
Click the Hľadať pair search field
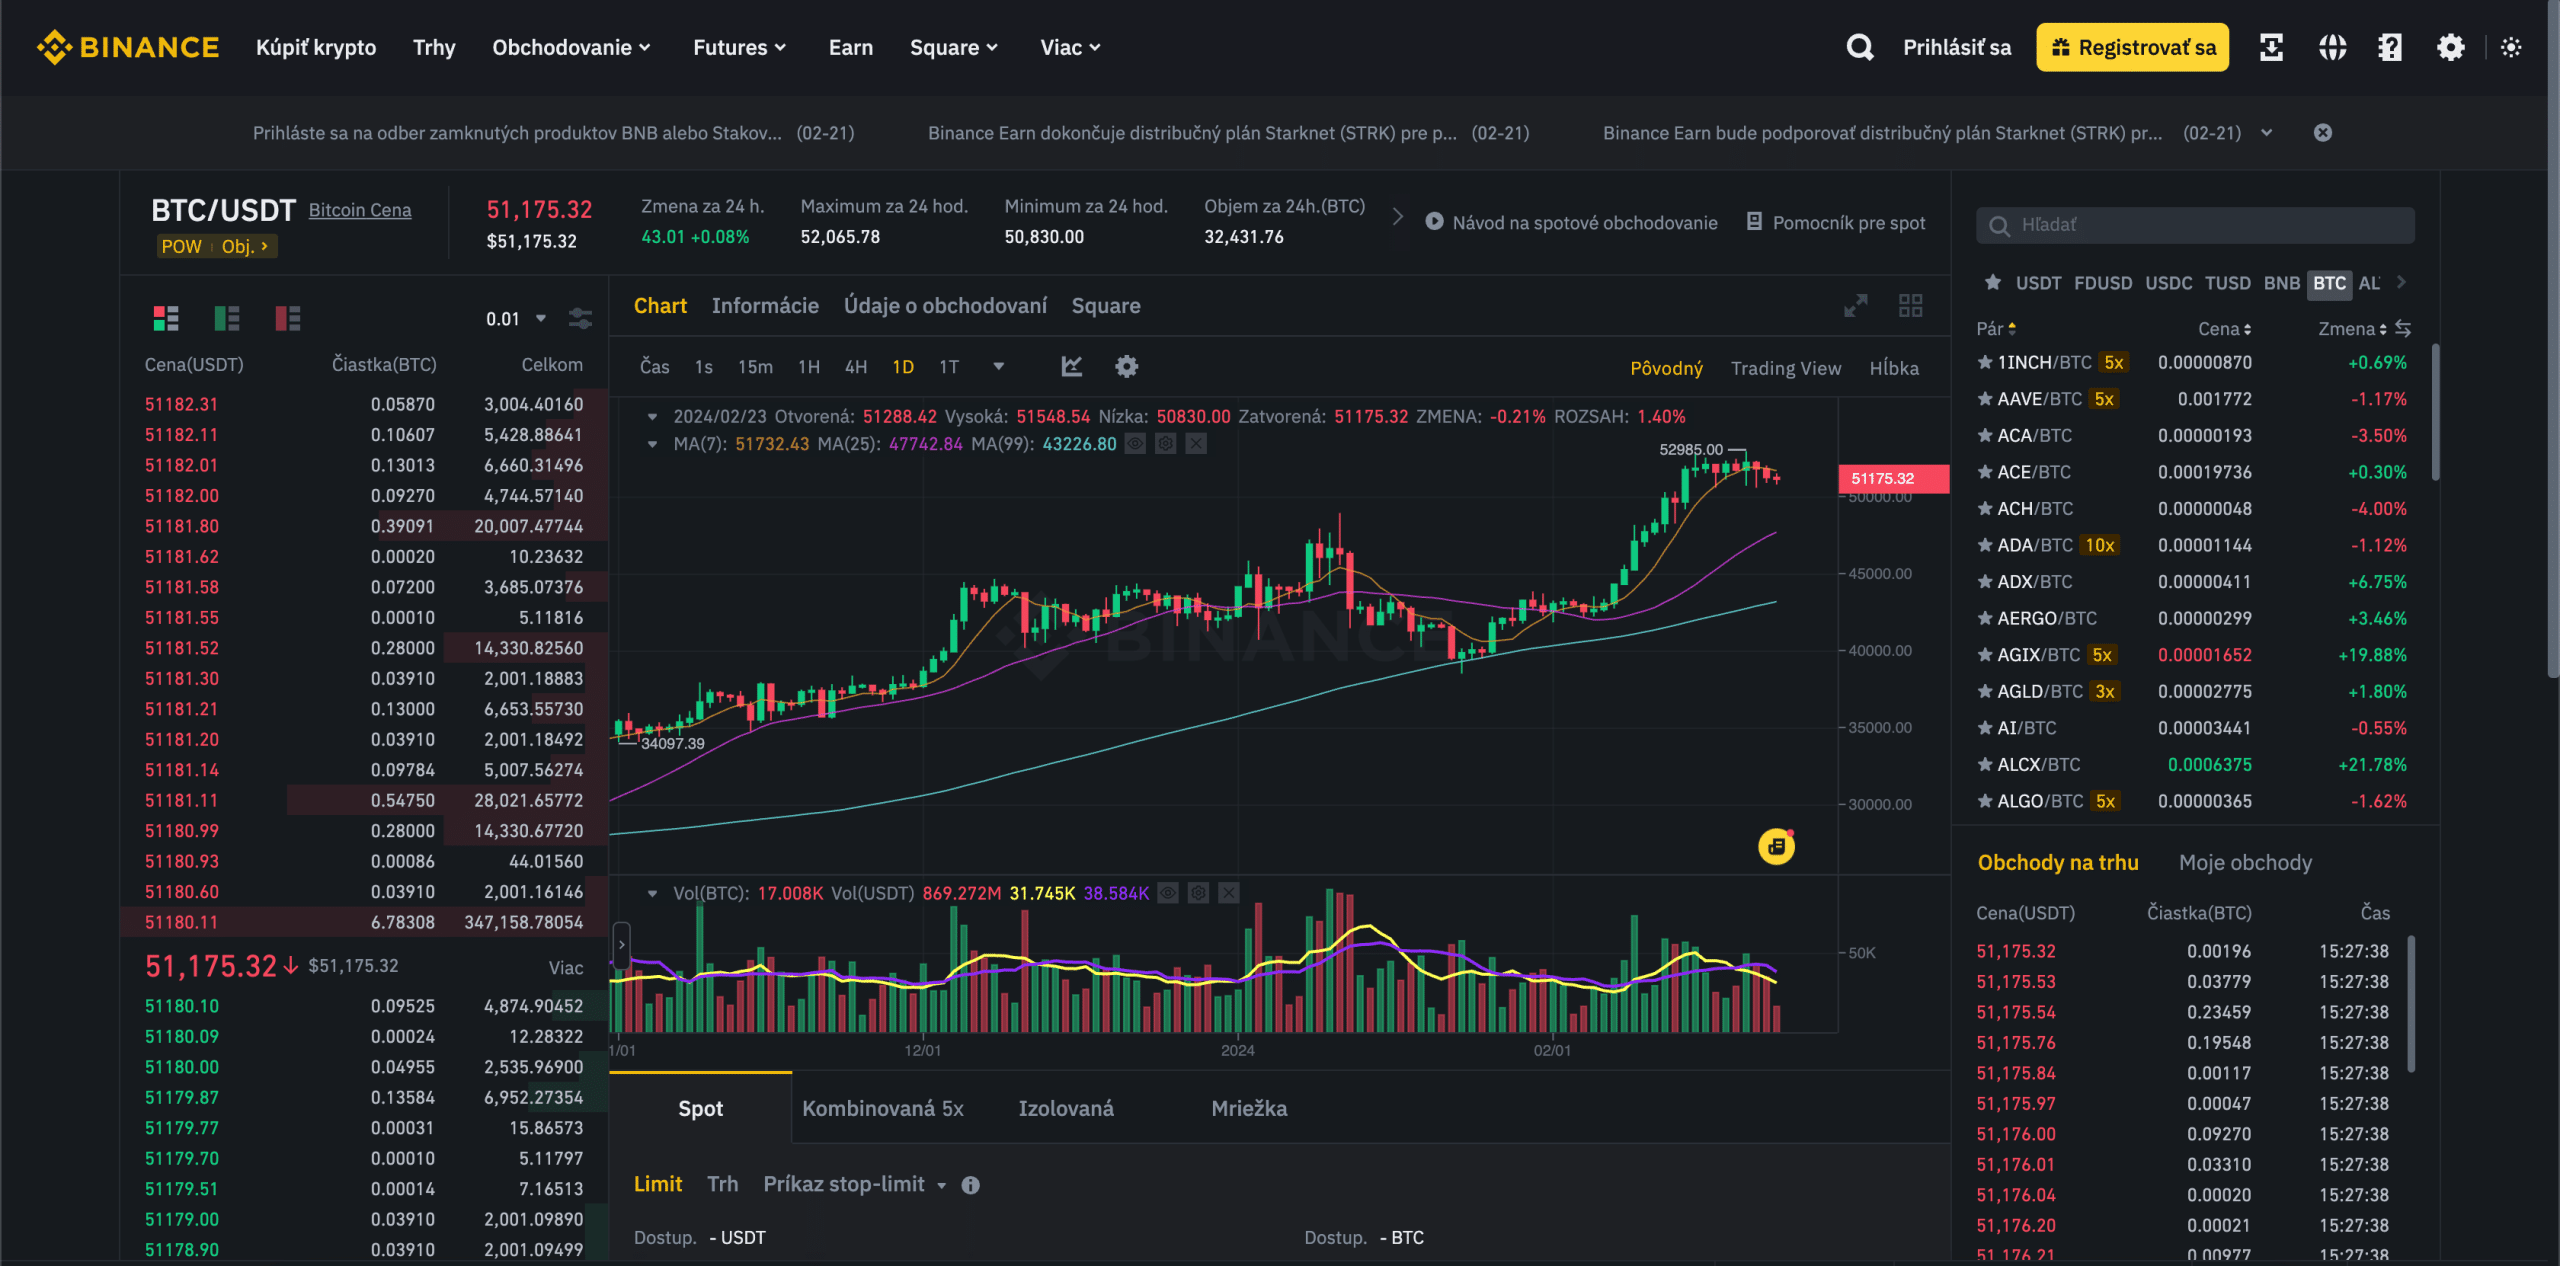pos(2195,225)
